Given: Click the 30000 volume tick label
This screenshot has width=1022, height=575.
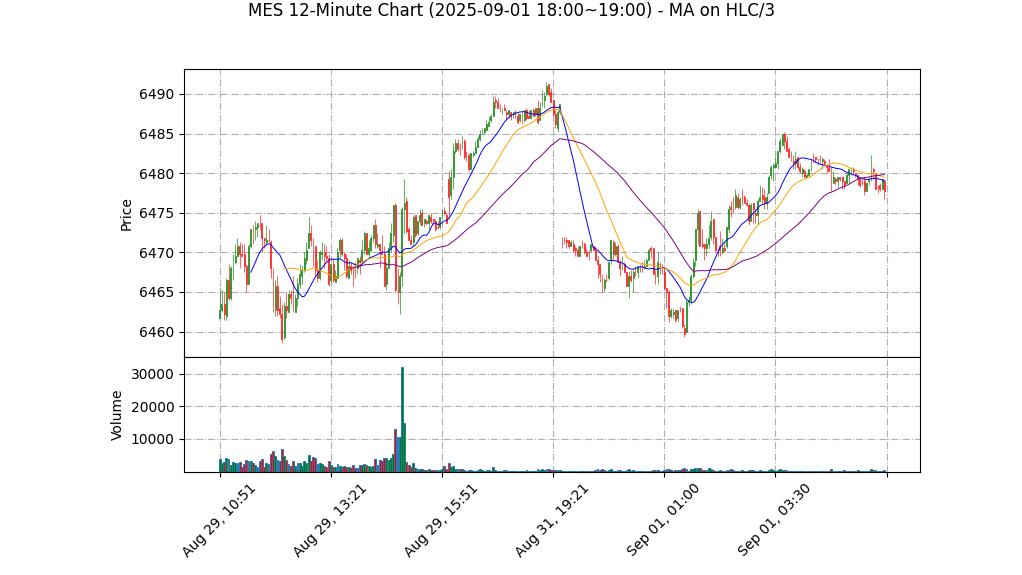Looking at the screenshot, I should 152,374.
